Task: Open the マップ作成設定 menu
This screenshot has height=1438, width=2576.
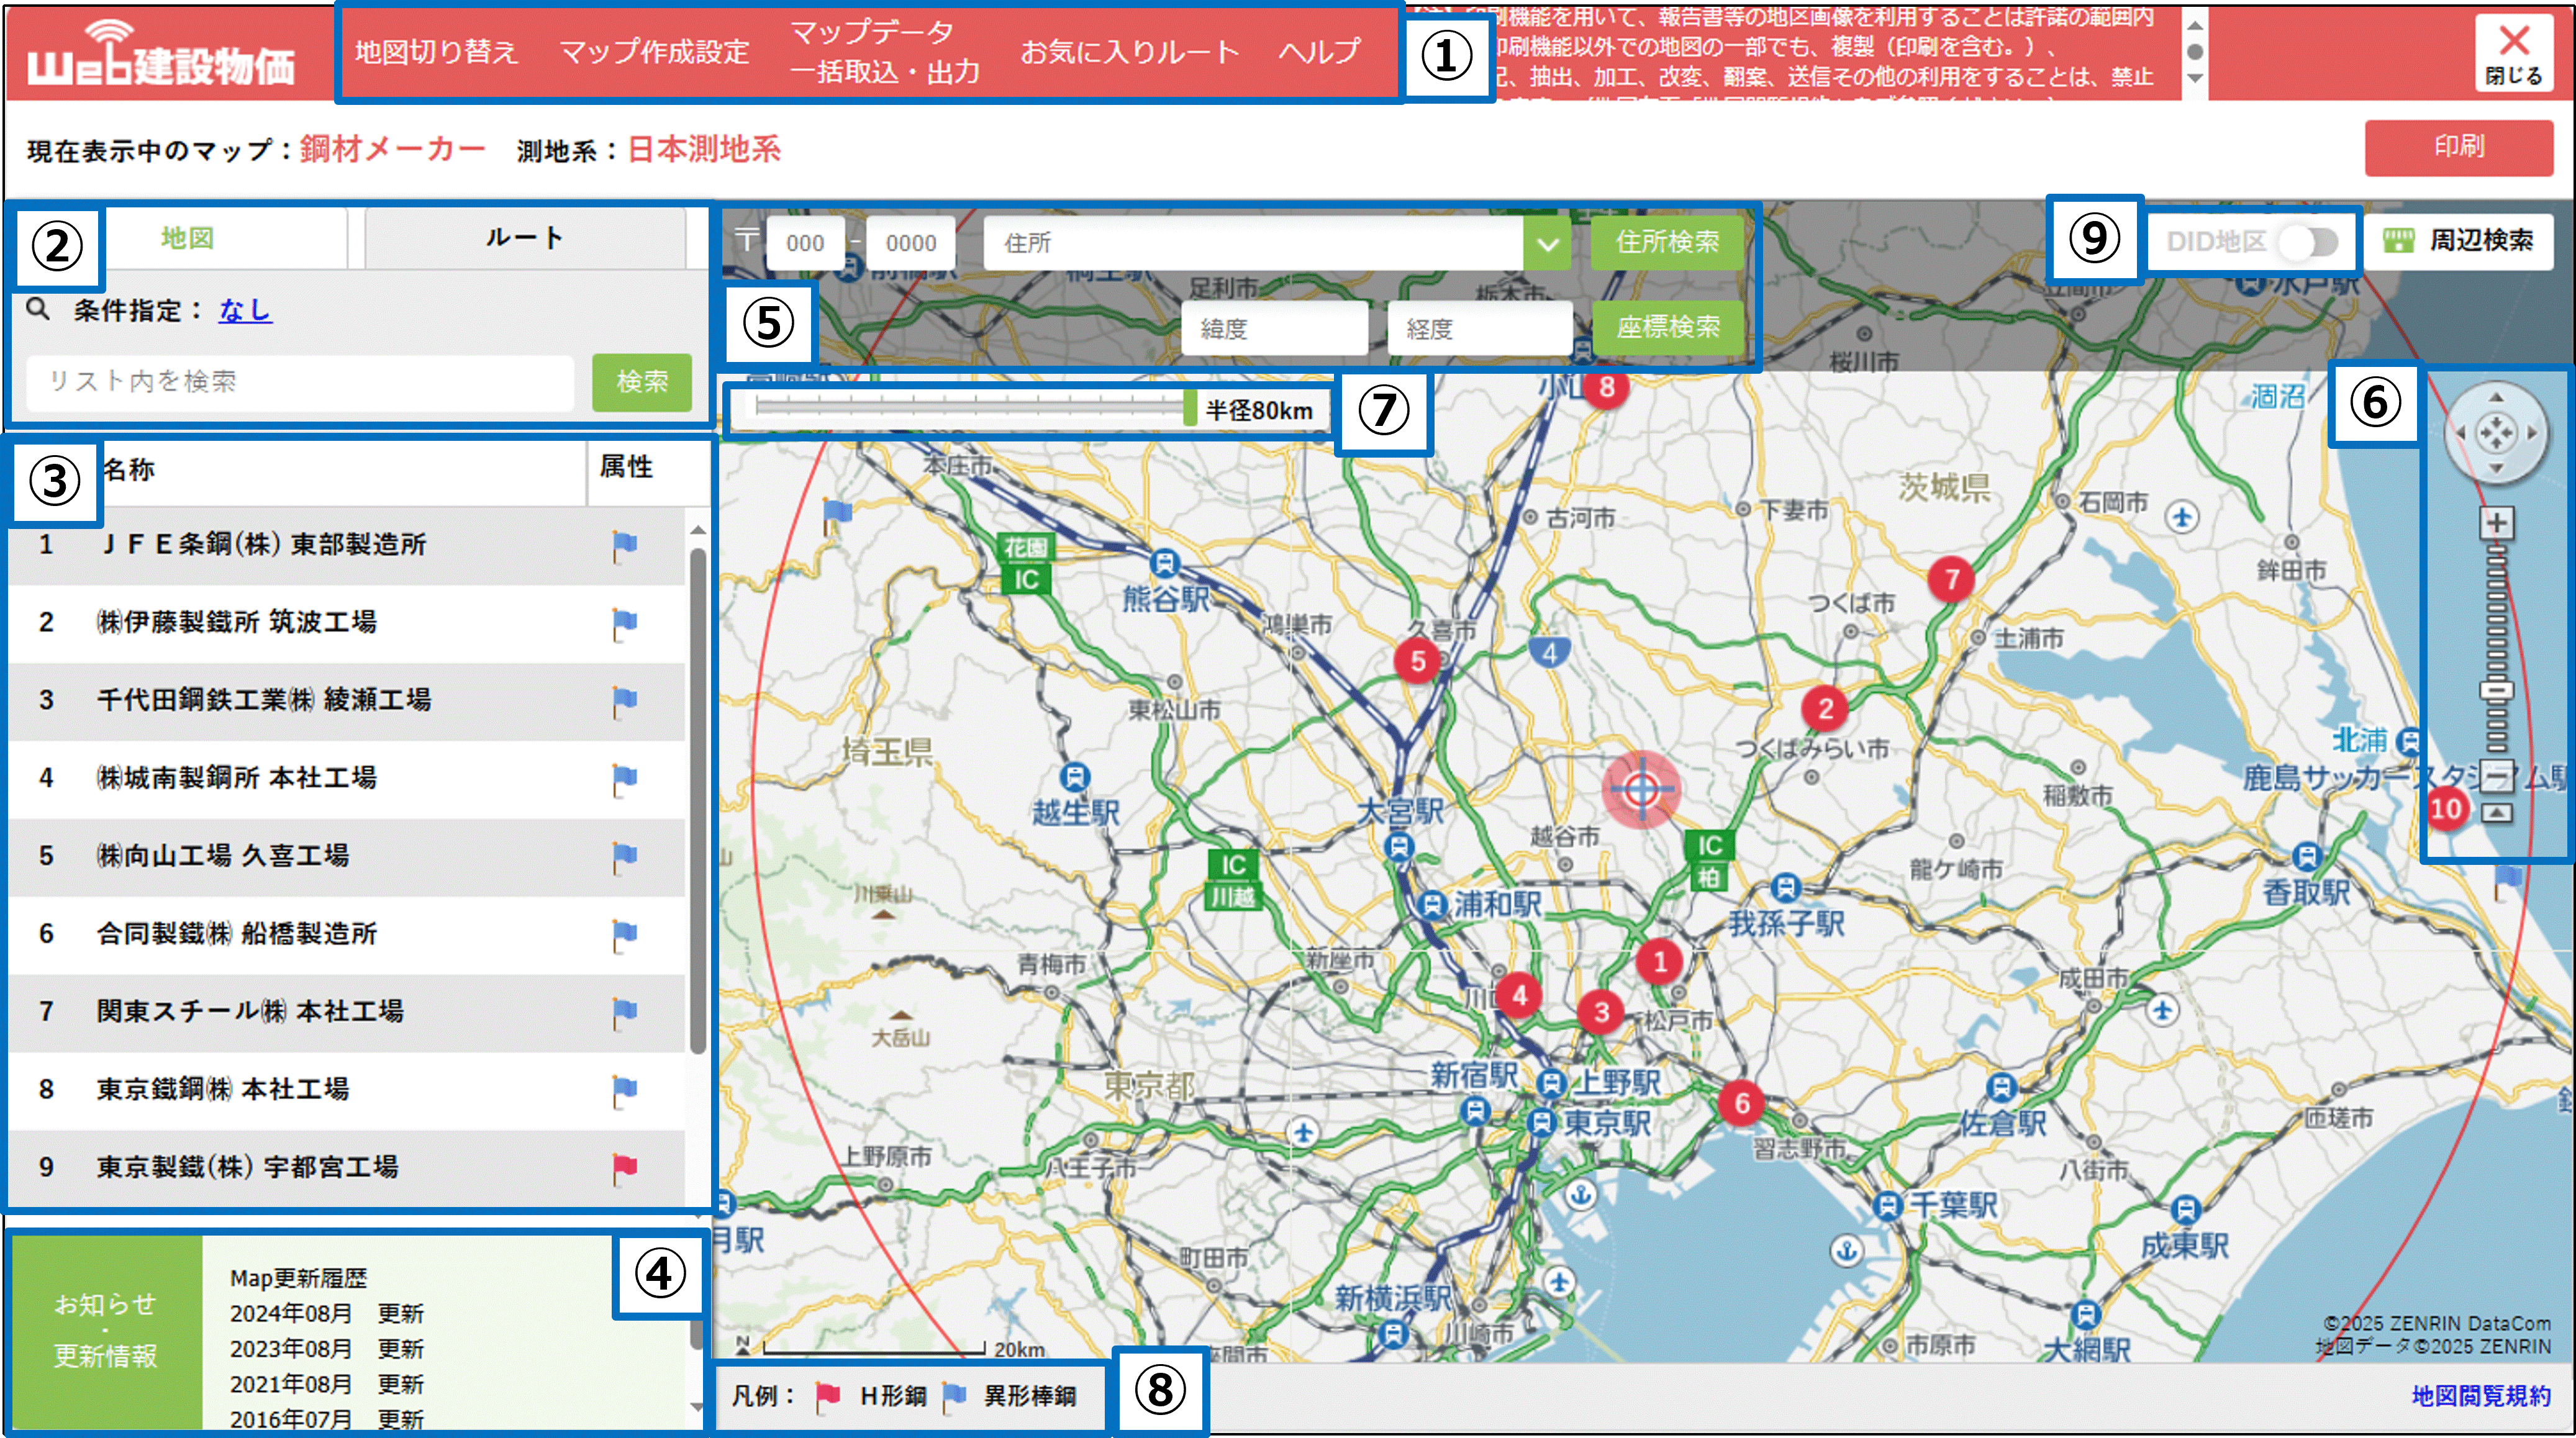Action: [x=654, y=52]
